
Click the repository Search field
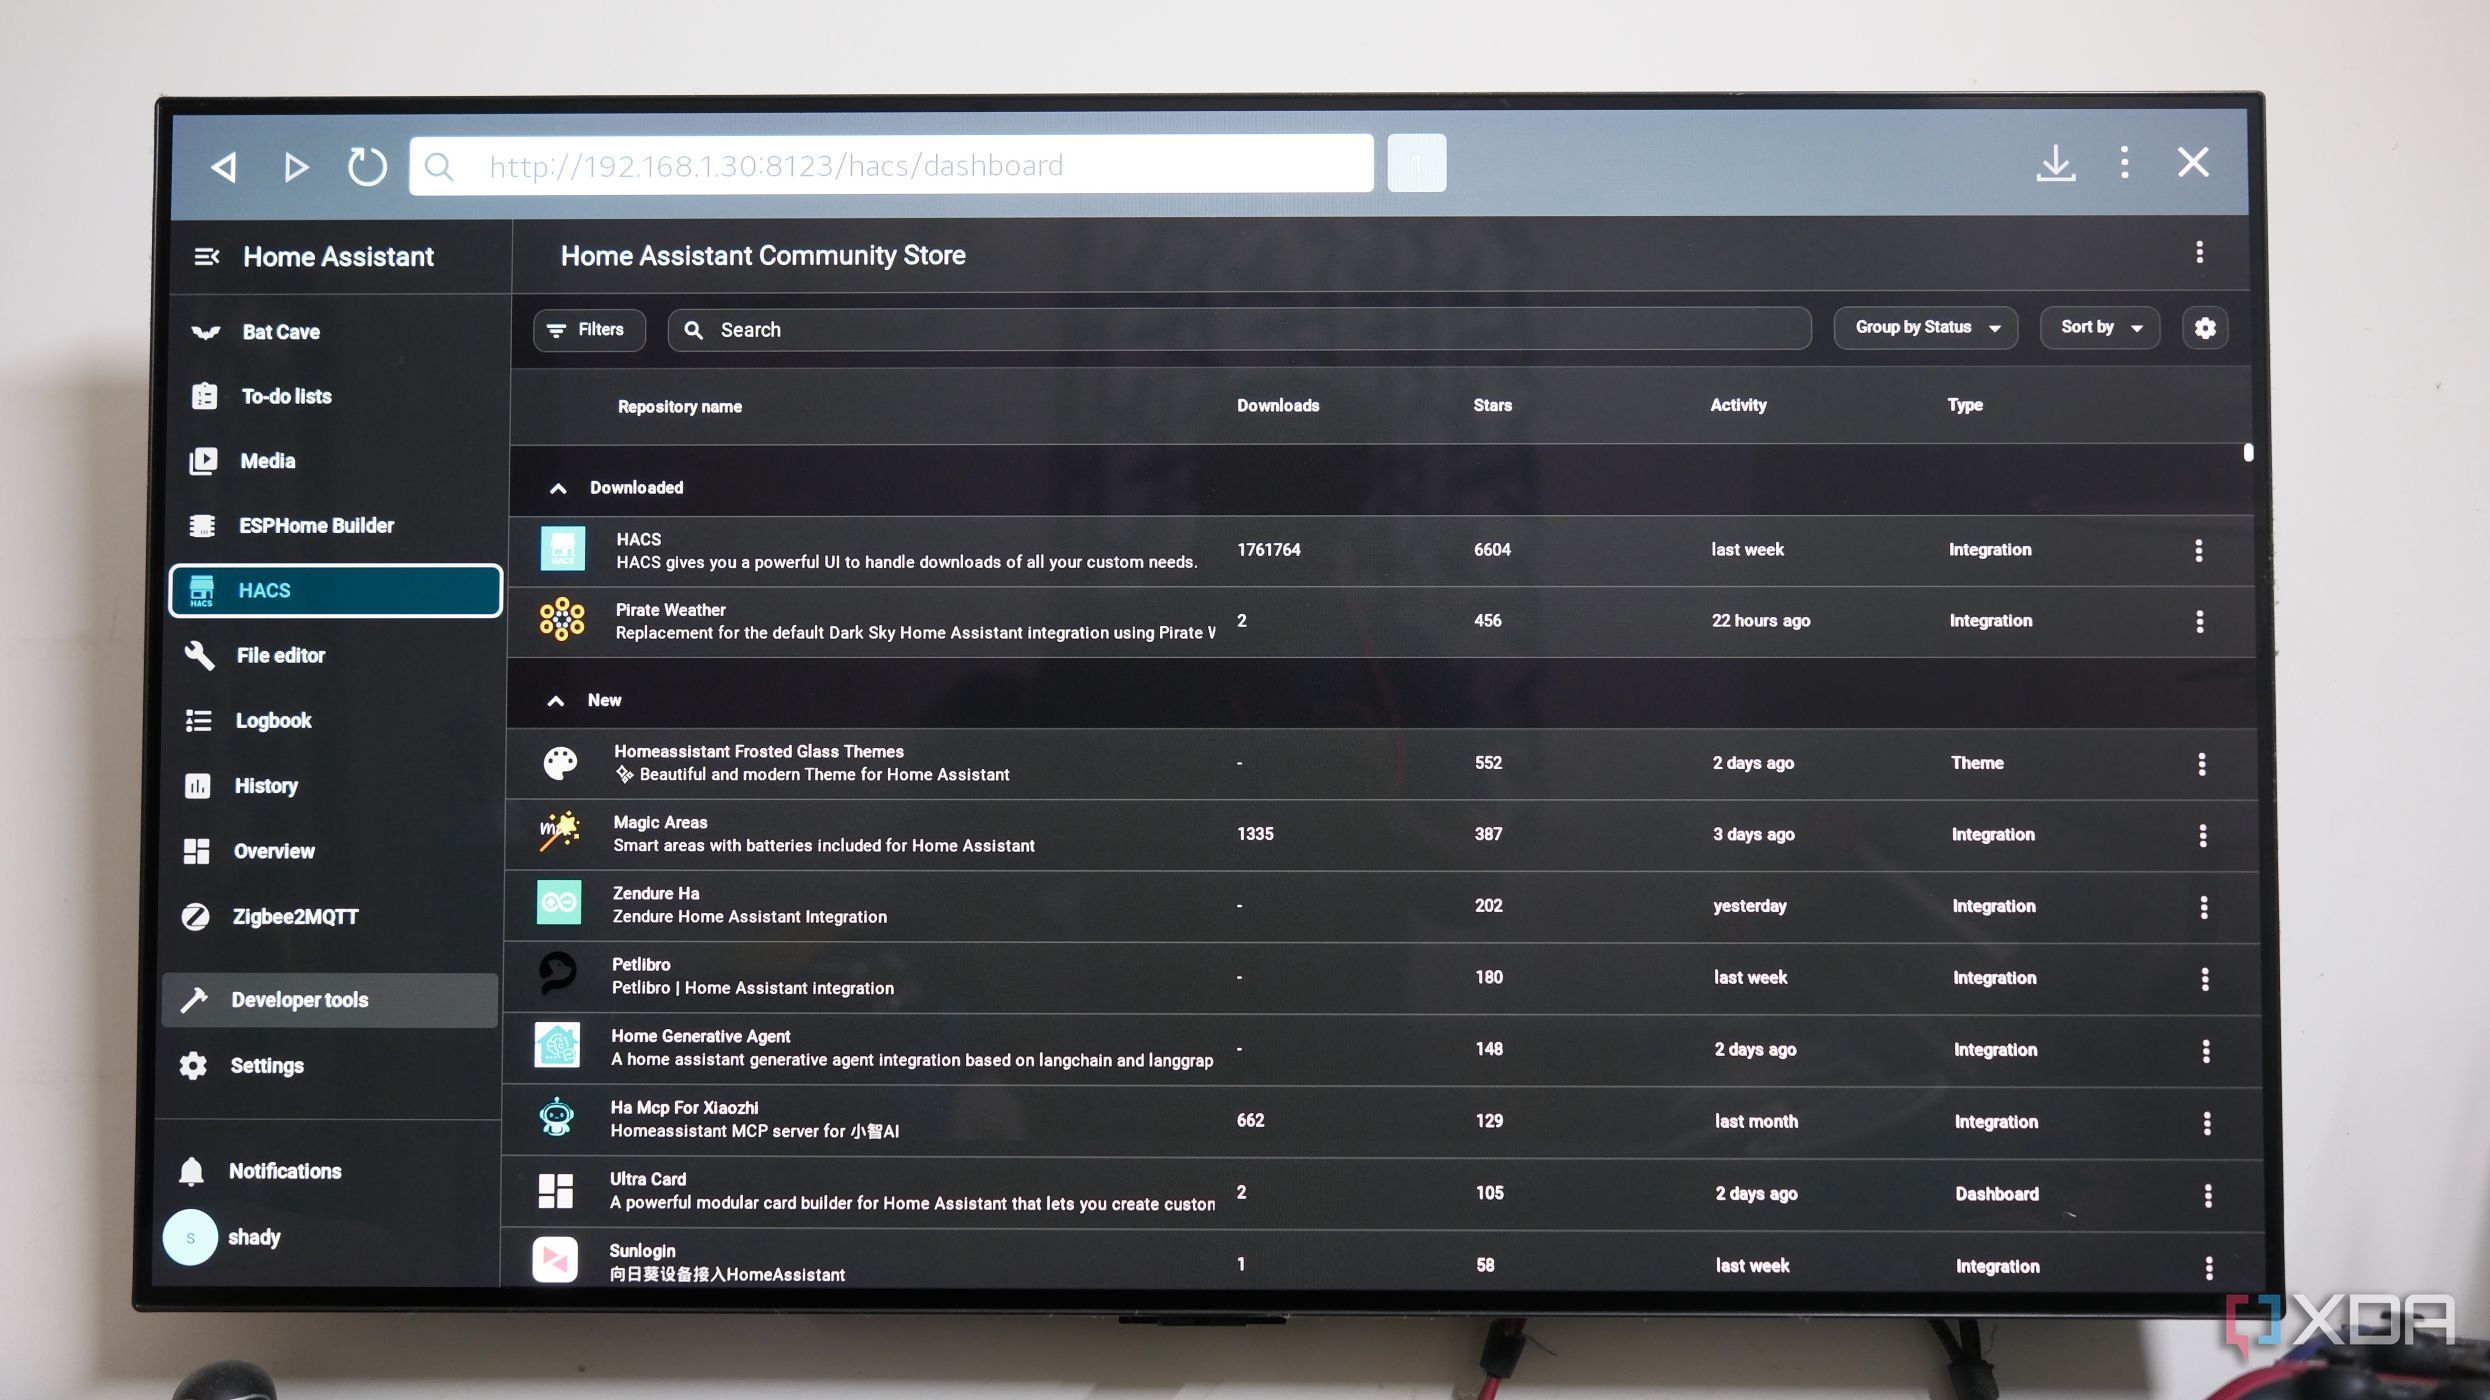pos(1240,330)
